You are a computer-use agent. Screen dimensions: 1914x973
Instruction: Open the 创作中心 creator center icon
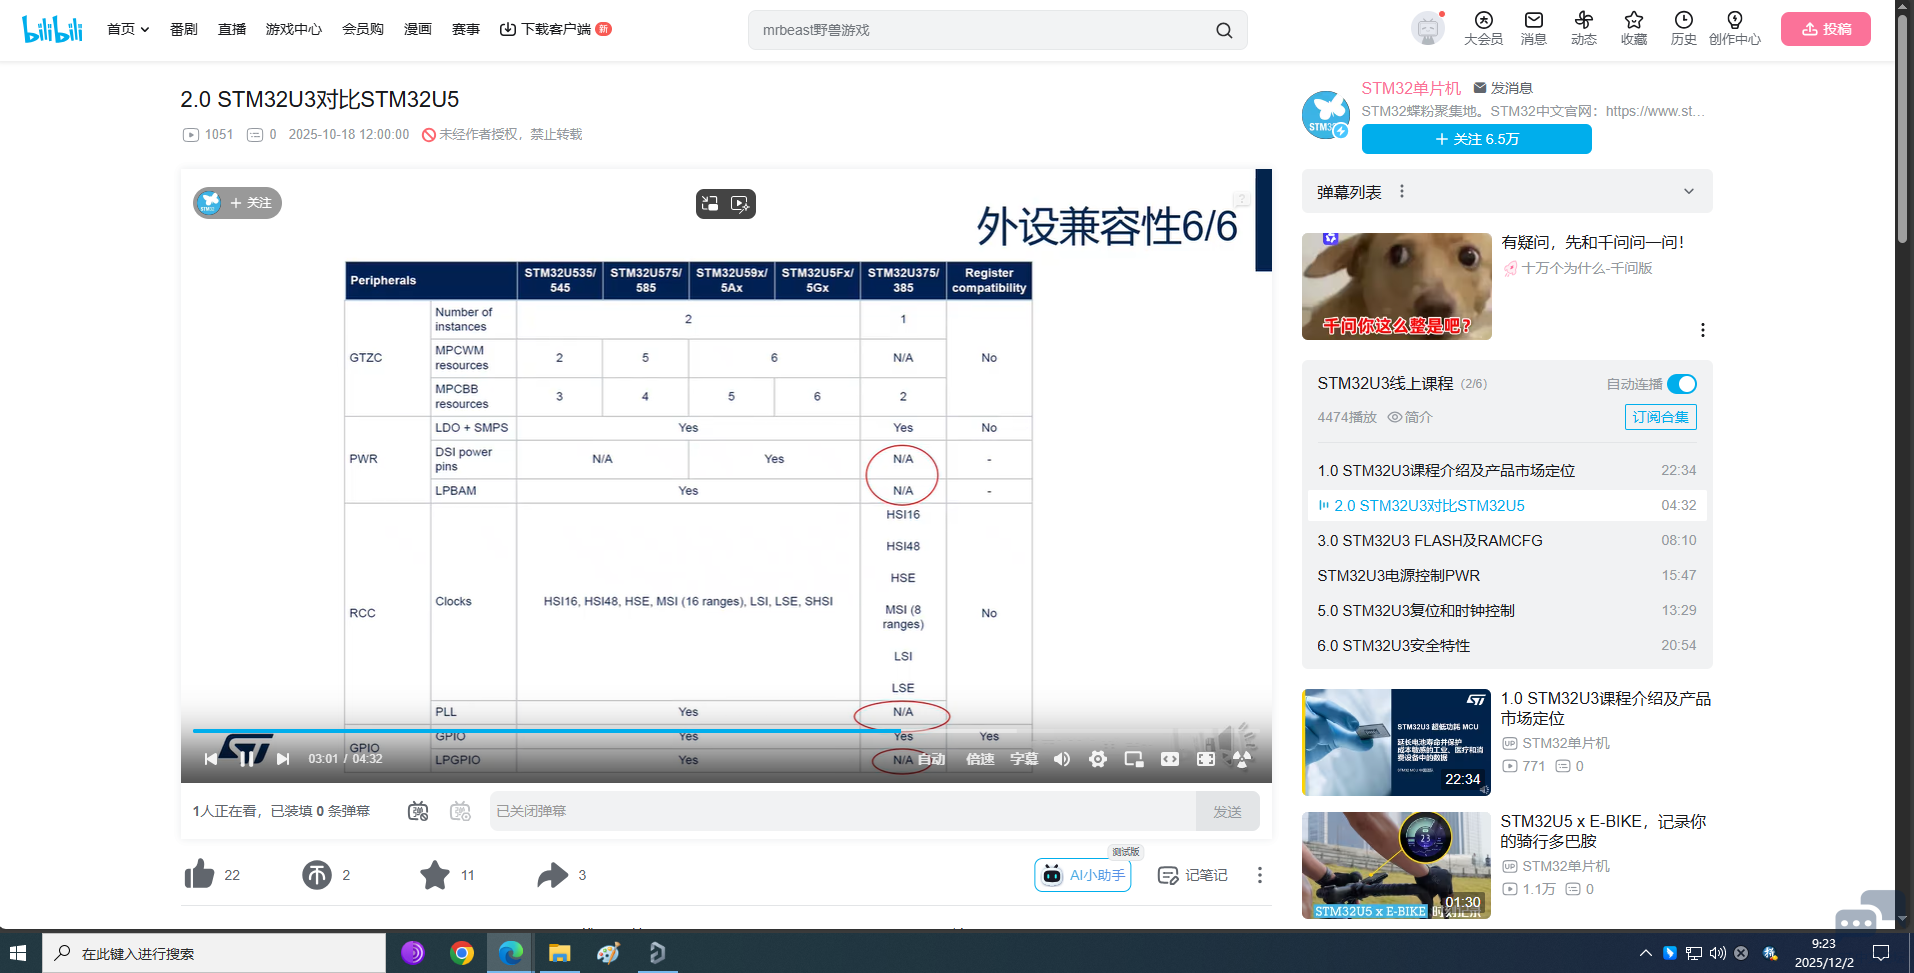[x=1735, y=29]
